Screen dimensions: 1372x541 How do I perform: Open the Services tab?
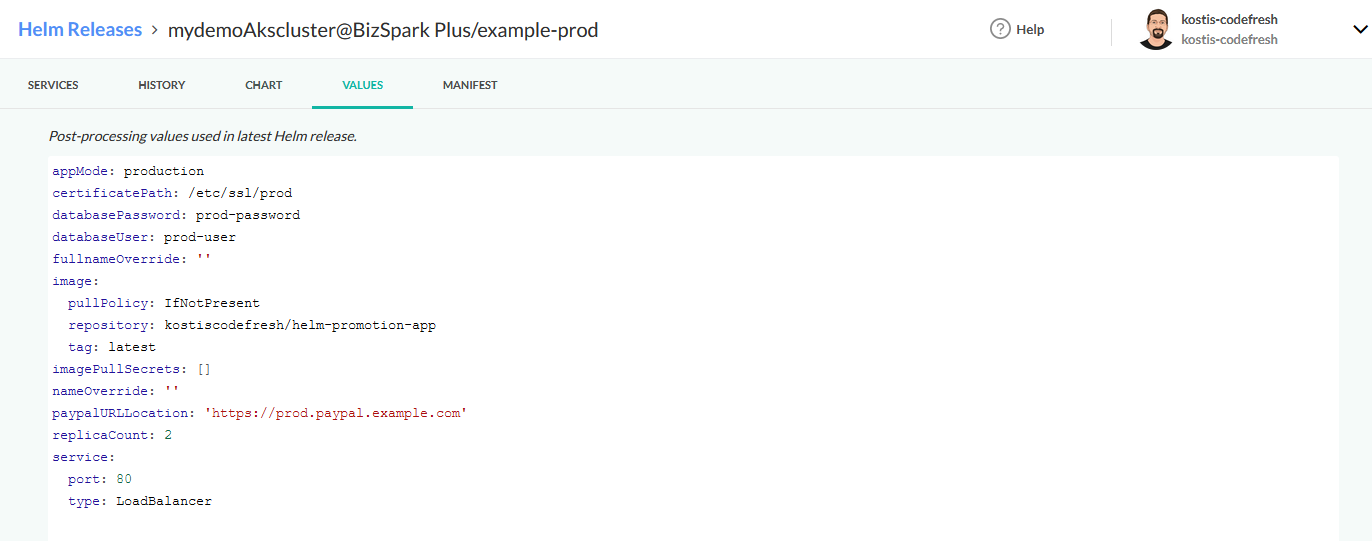coord(53,85)
